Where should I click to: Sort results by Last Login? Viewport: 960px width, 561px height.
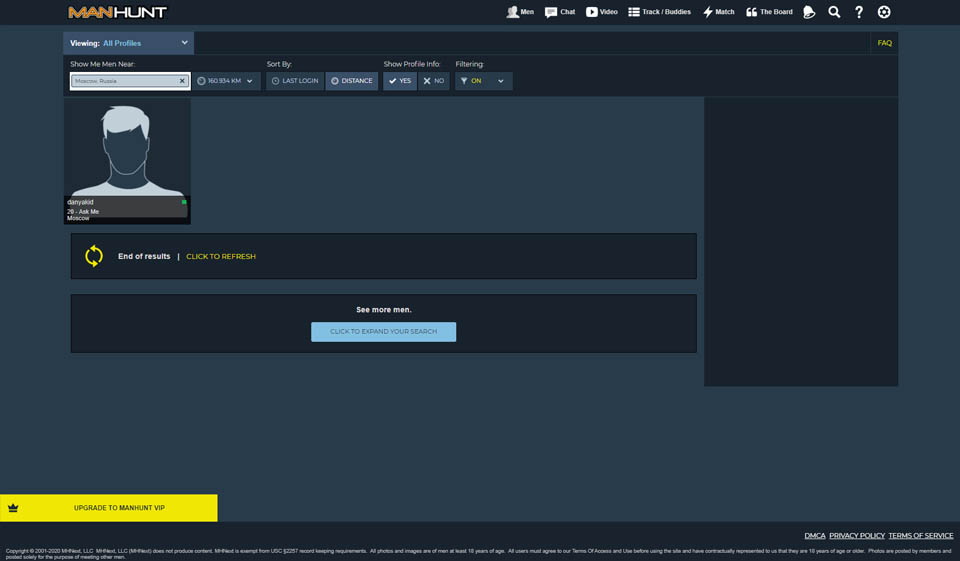tap(295, 81)
